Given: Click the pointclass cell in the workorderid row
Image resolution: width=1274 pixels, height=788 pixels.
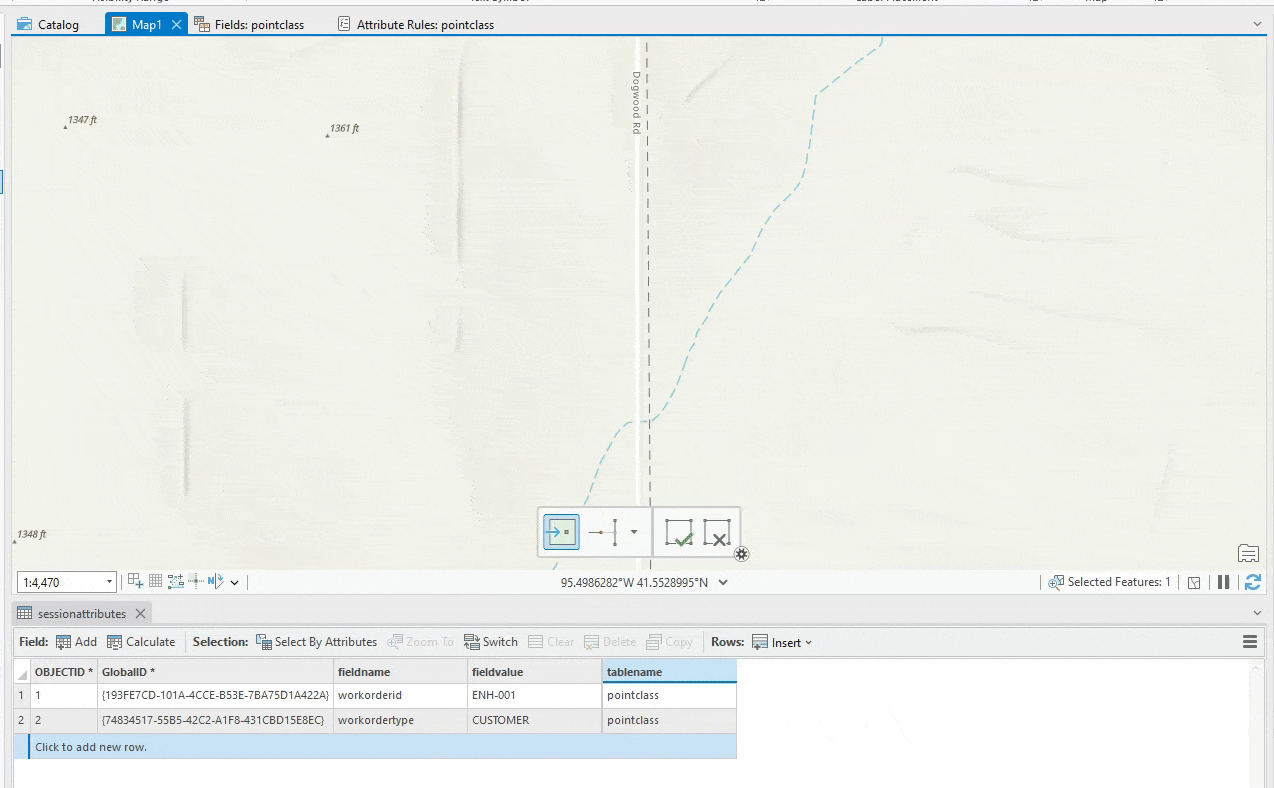Looking at the screenshot, I should pos(669,695).
